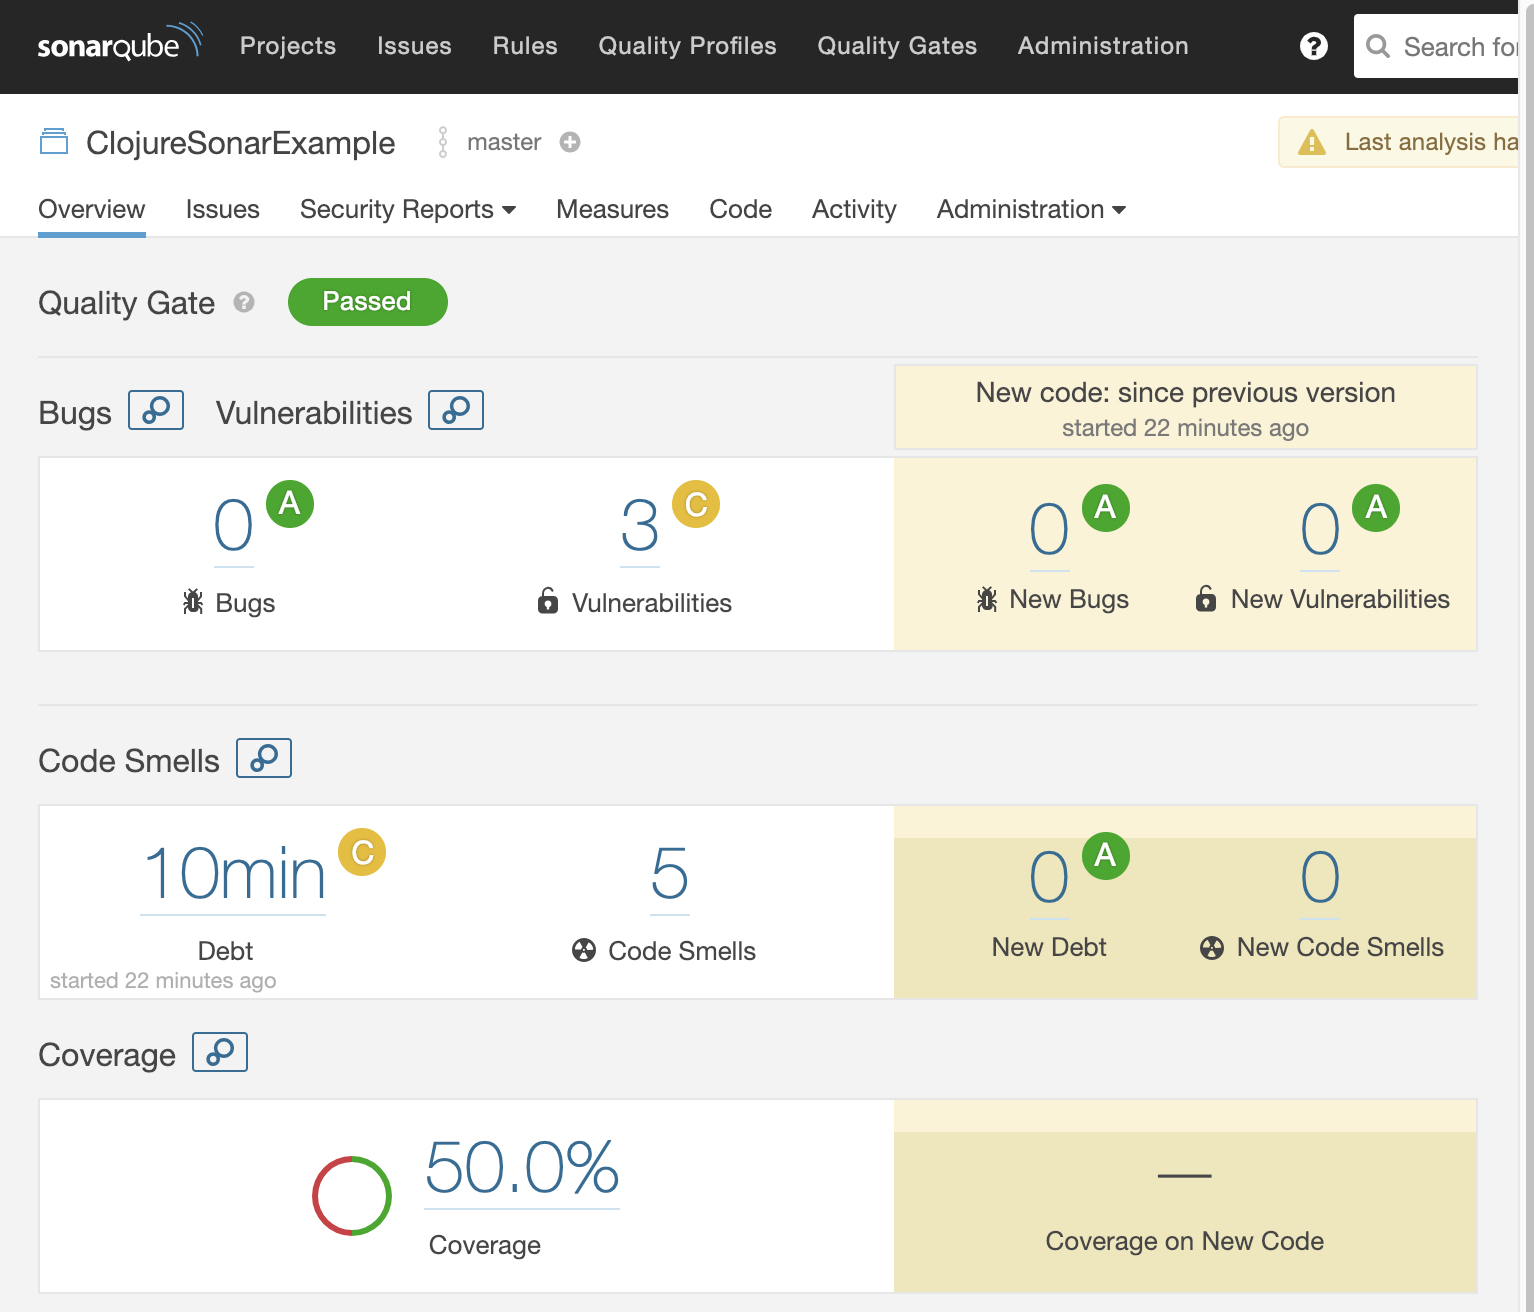Click the 3 Vulnerabilities count
The width and height of the screenshot is (1534, 1312).
640,526
